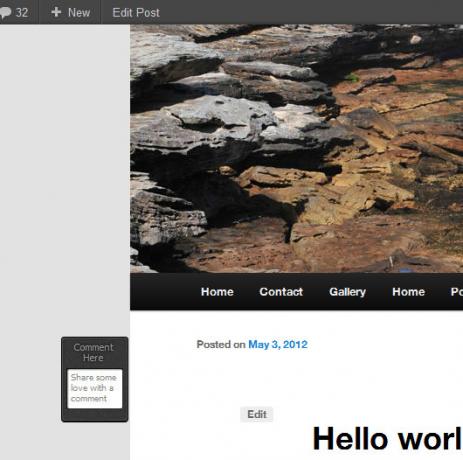Click the partially visible last nav item

click(457, 292)
